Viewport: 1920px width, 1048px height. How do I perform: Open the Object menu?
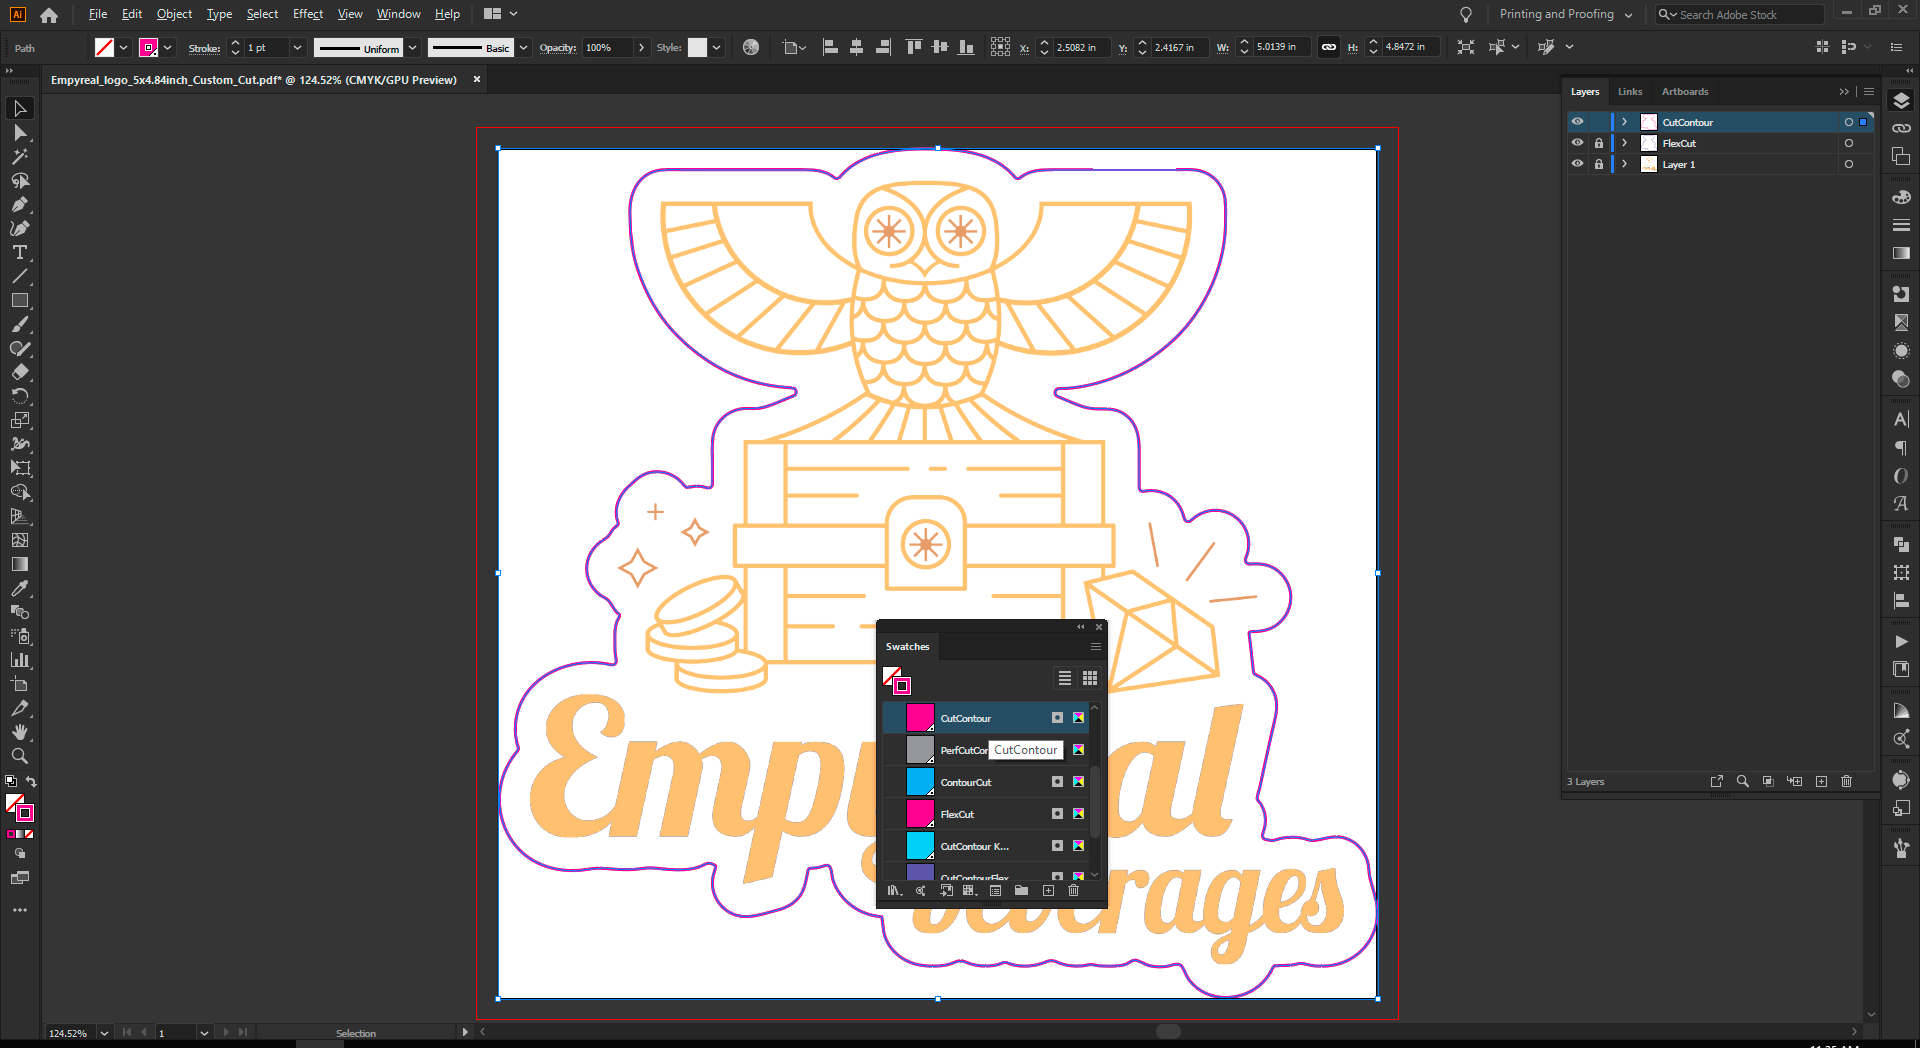[x=174, y=14]
